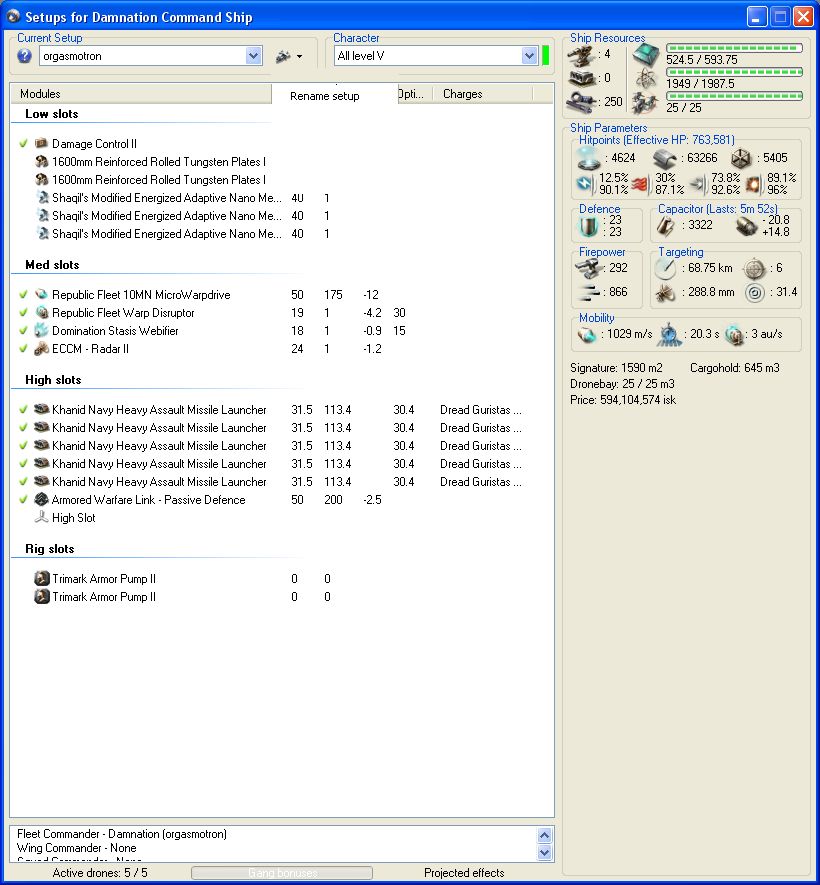This screenshot has height=885, width=820.
Task: Click the capacitor icon showing 3322
Action: pos(666,225)
